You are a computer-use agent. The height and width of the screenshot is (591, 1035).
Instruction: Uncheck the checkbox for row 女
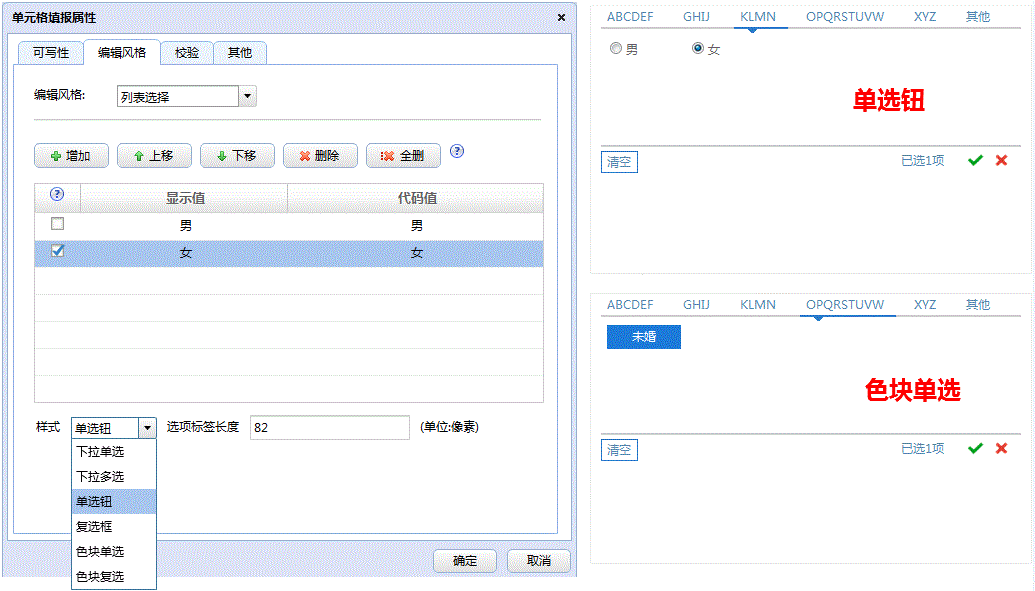point(57,251)
